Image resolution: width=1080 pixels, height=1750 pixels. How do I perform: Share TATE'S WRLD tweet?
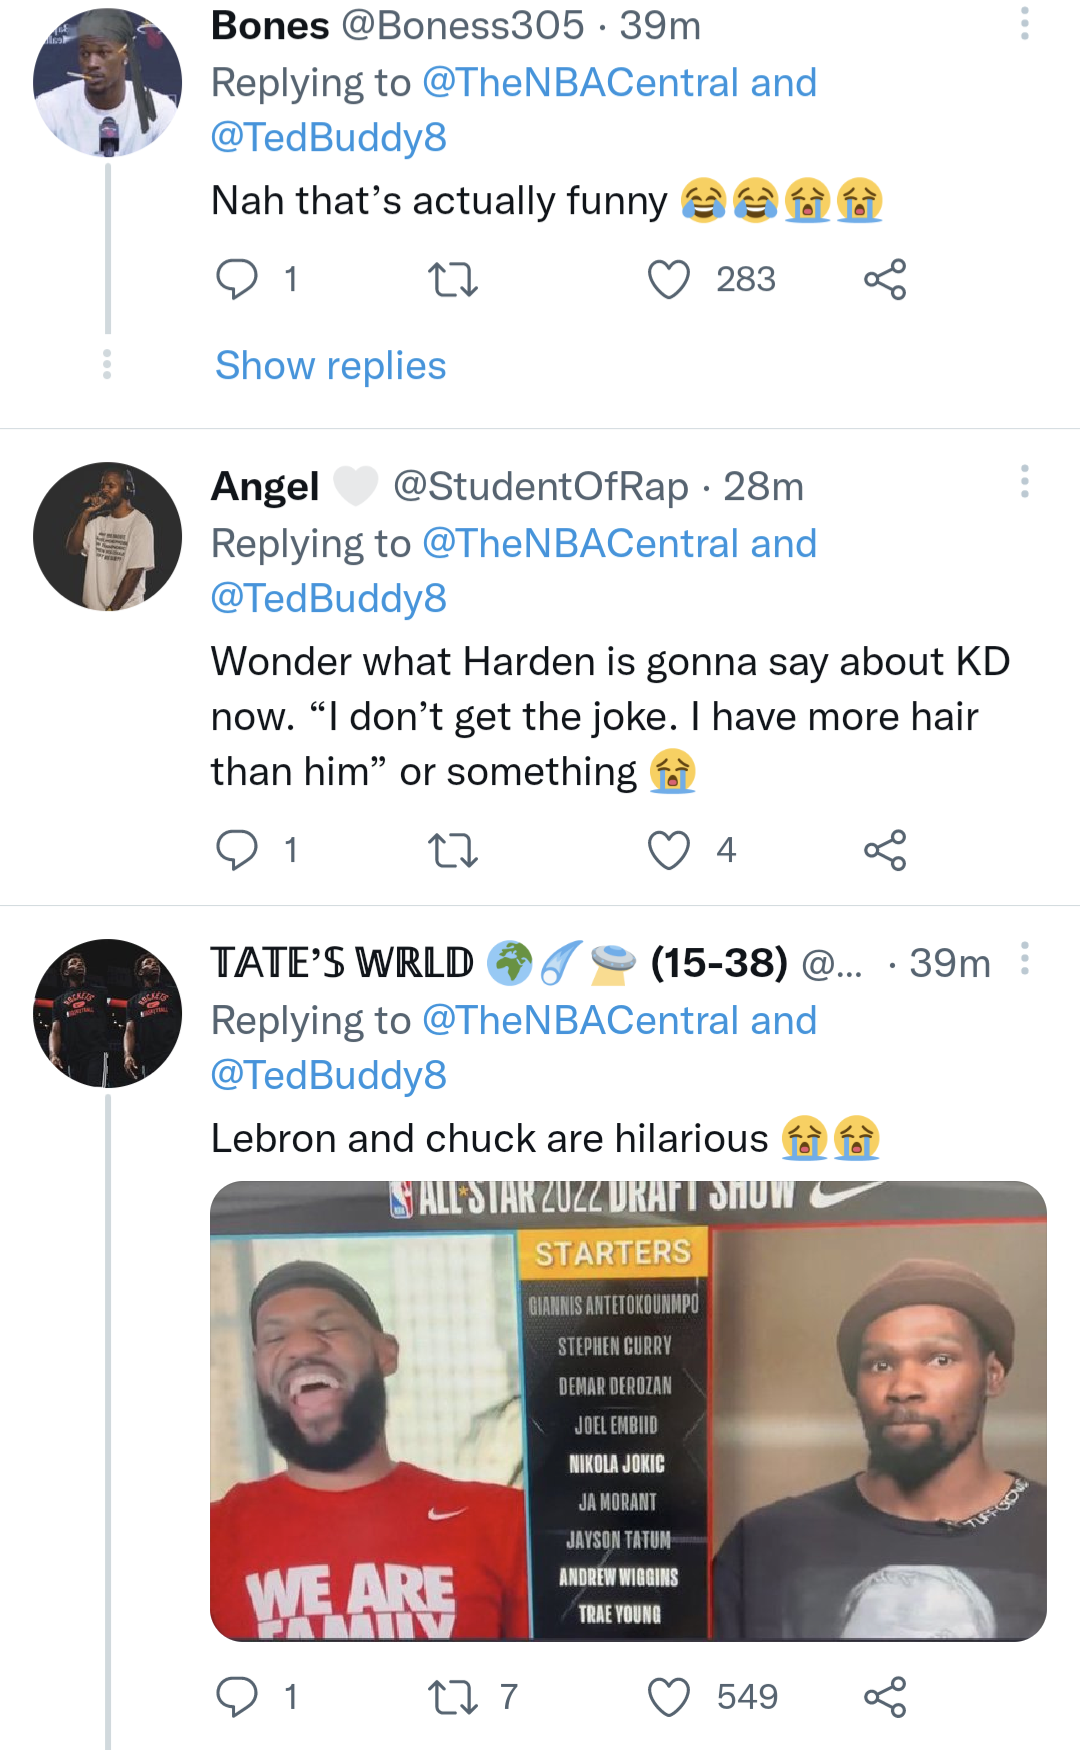[x=888, y=1695]
